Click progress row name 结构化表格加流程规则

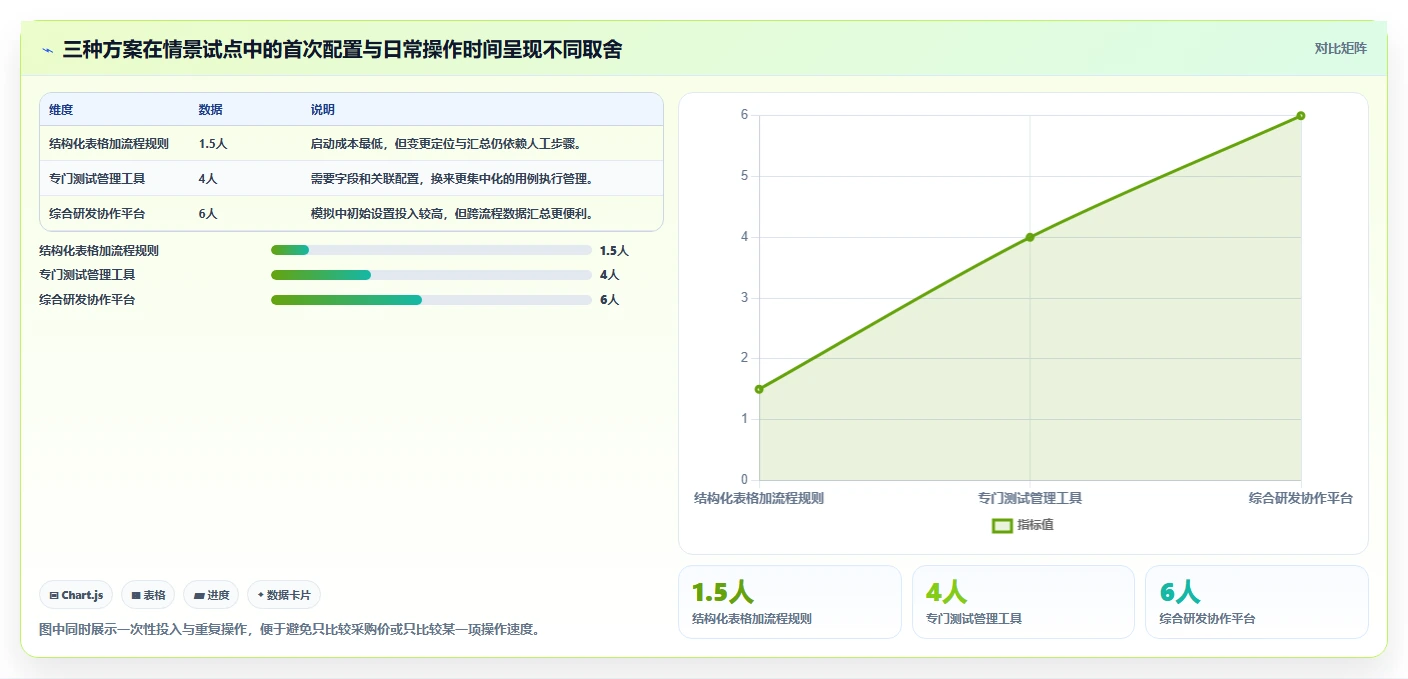point(99,251)
